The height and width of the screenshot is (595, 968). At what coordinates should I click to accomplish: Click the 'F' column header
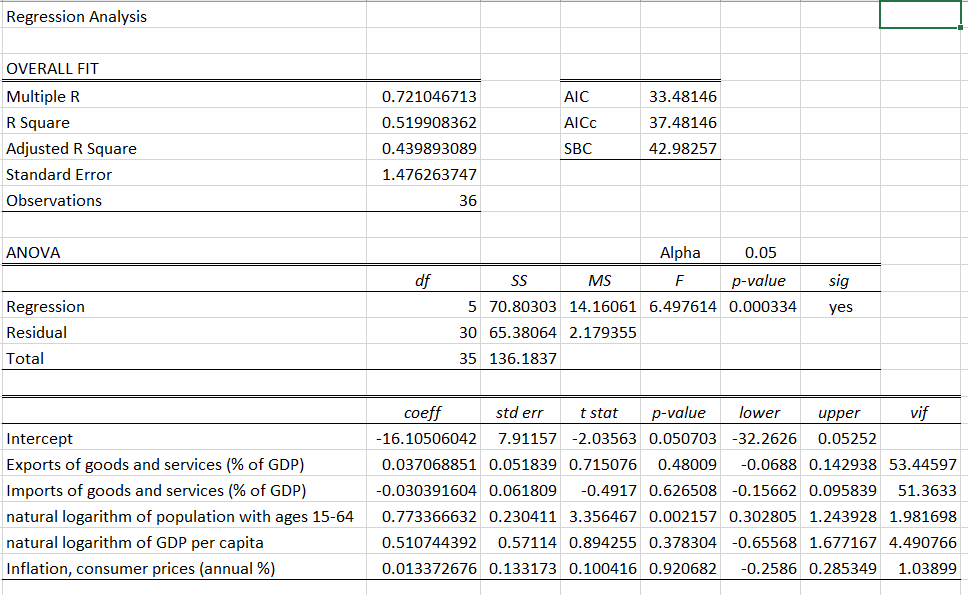(x=679, y=281)
